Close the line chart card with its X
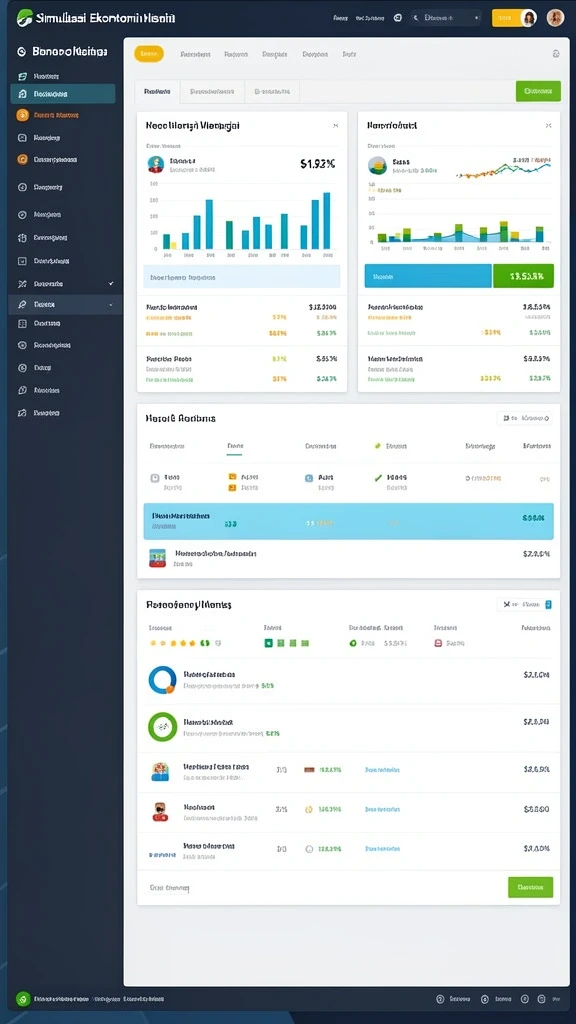The image size is (576, 1024). pyautogui.click(x=549, y=125)
